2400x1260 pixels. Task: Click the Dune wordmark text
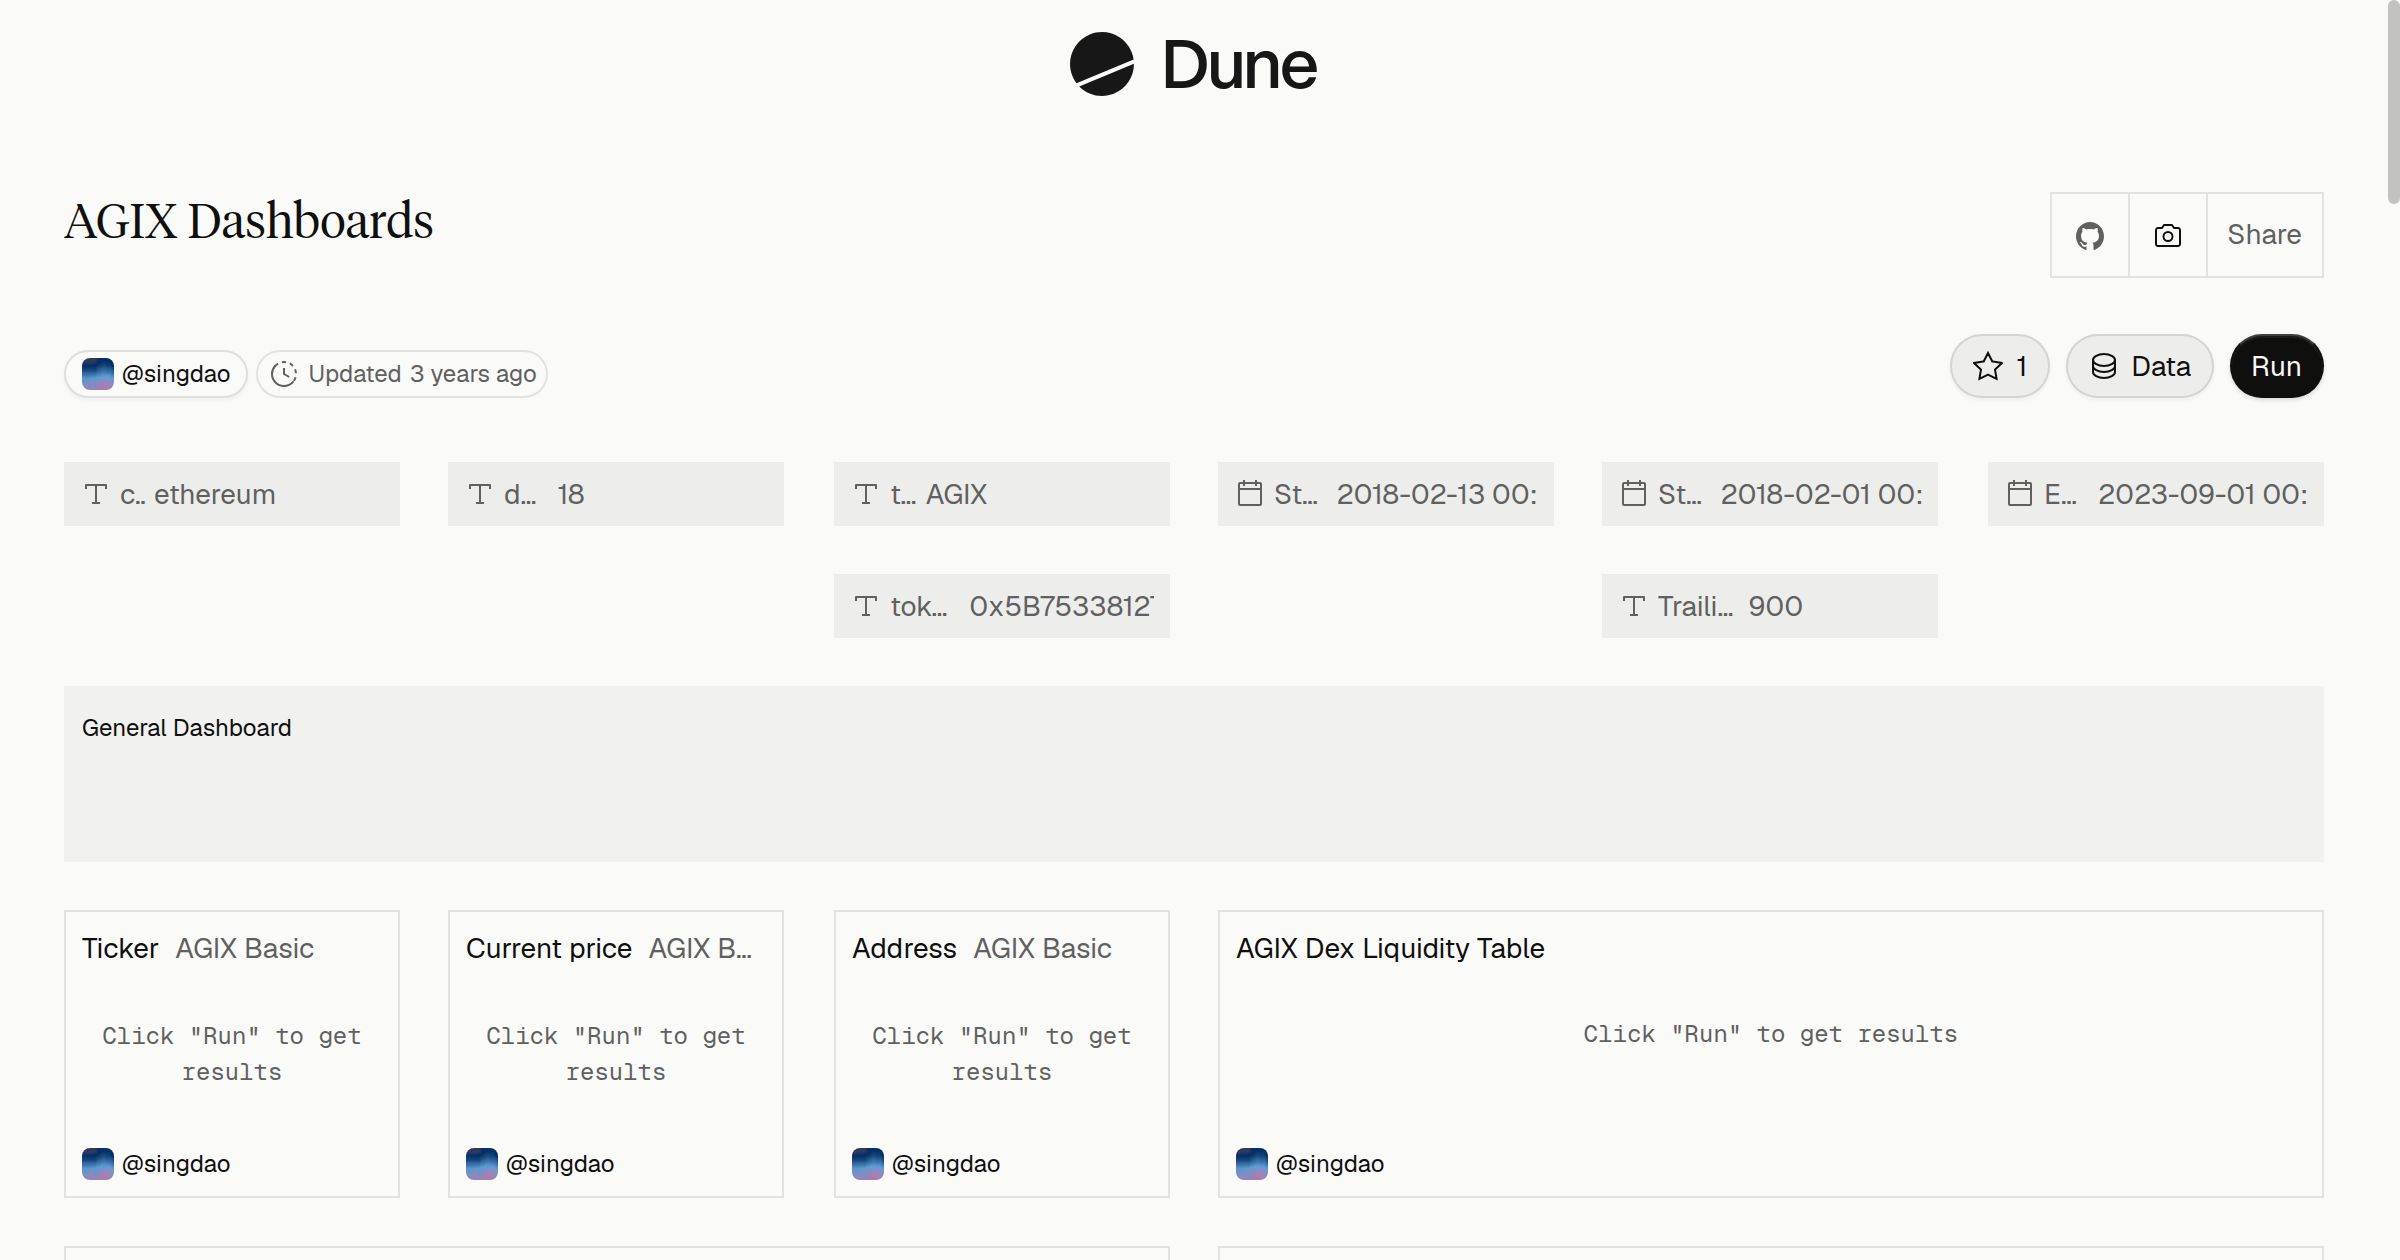[x=1239, y=65]
